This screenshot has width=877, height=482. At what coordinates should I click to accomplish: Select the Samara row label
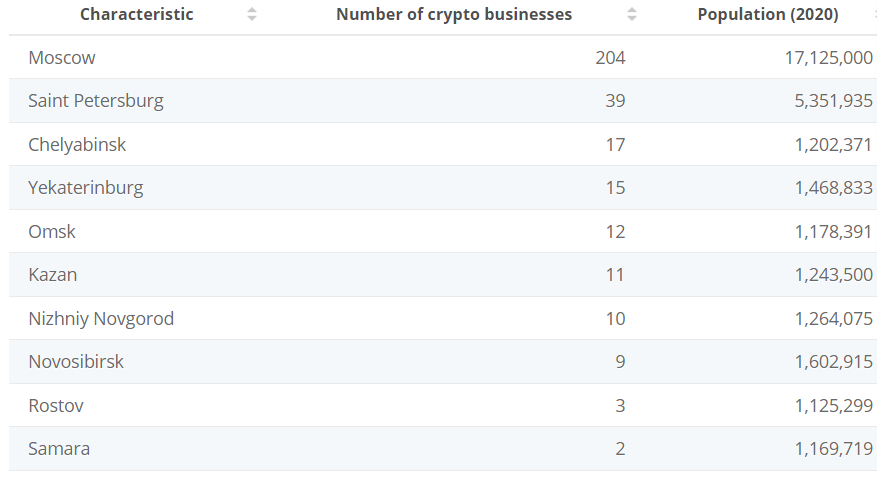pyautogui.click(x=59, y=448)
